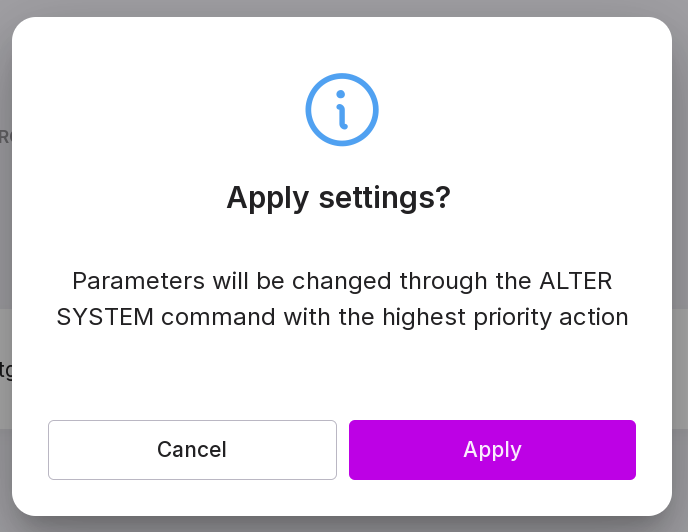Click the dimmed backdrop above the dialog
This screenshot has height=532, width=688.
[342, 7]
